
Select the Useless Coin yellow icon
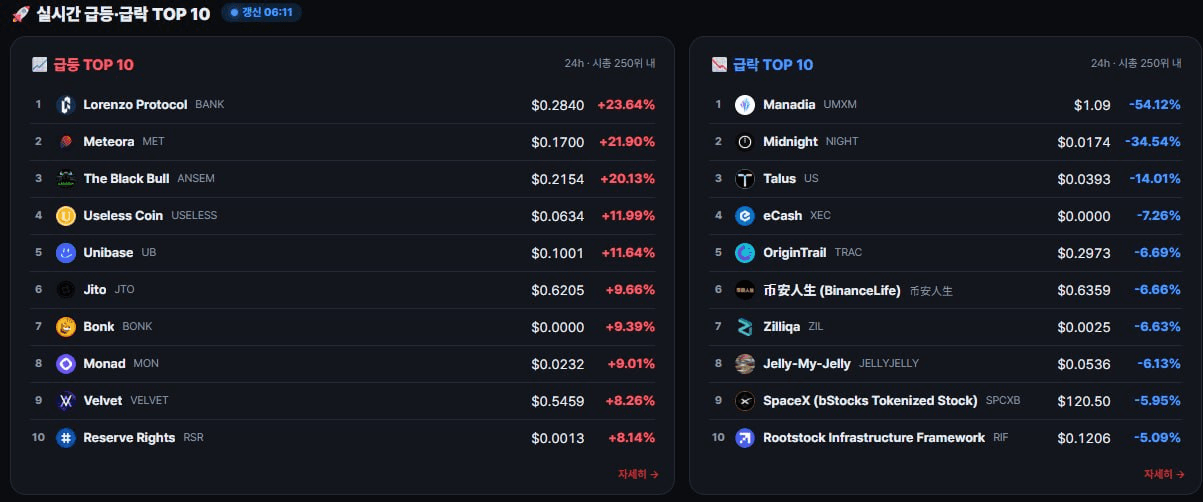(x=66, y=216)
